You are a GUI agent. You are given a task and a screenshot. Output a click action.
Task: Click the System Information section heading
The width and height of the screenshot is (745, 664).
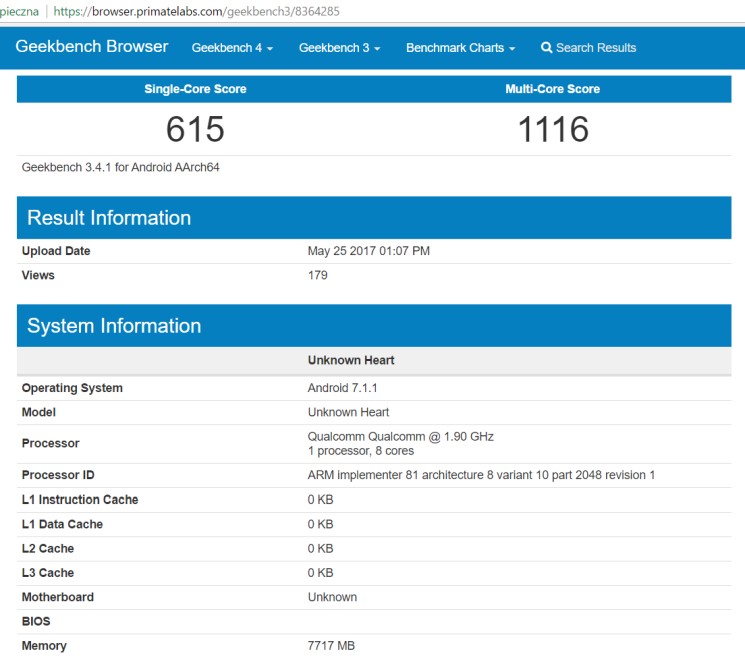(114, 326)
